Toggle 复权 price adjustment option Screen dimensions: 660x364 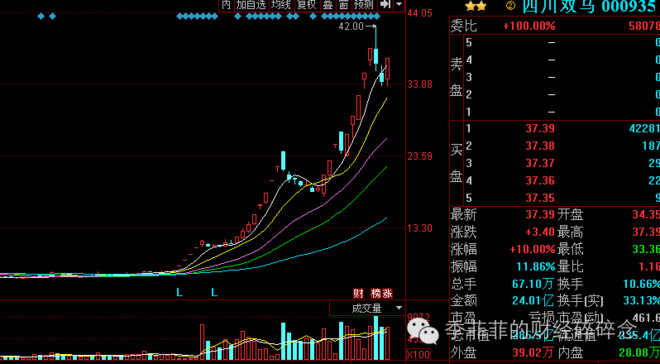(x=306, y=5)
